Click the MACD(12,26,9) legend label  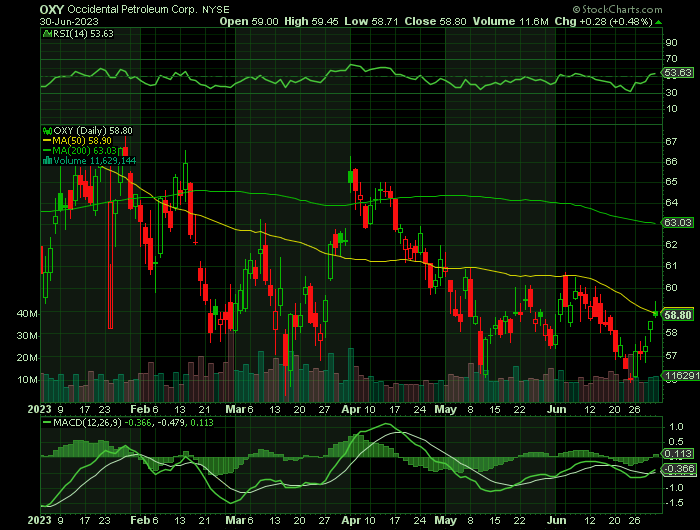click(x=87, y=422)
